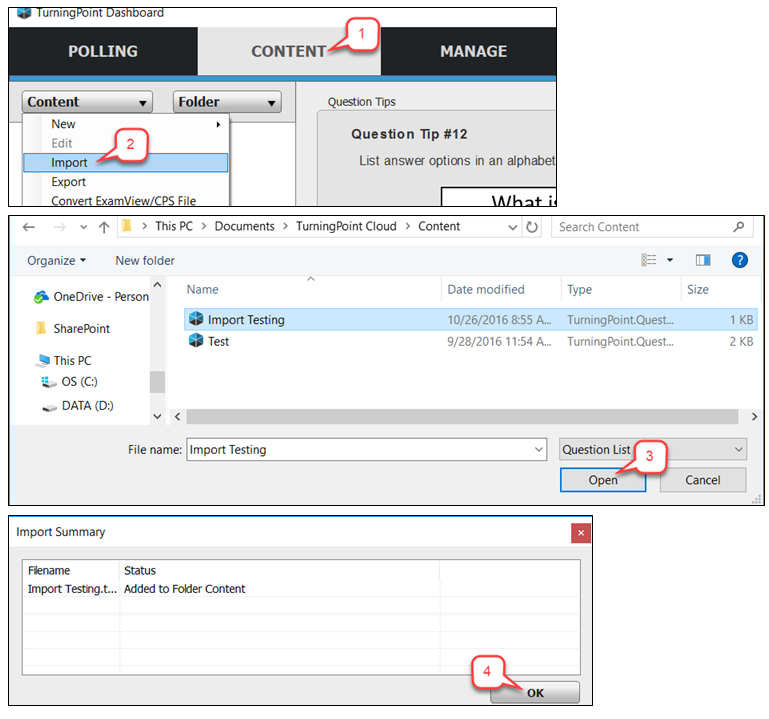The image size is (769, 719).
Task: Click the Import Testing file icon
Action: click(196, 319)
